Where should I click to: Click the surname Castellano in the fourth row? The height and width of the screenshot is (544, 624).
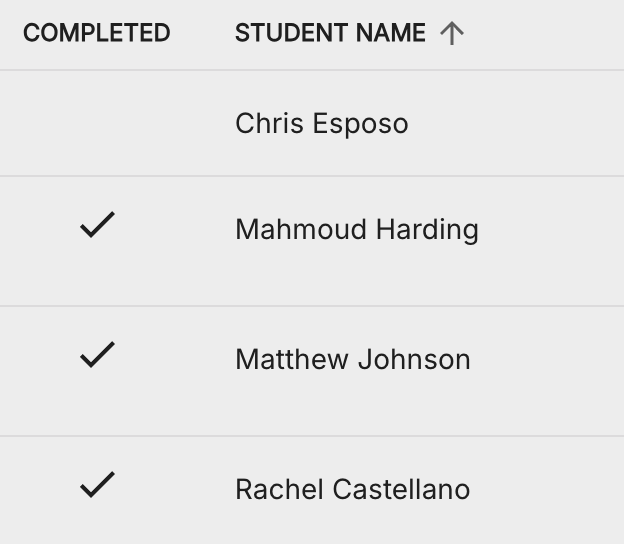point(401,489)
